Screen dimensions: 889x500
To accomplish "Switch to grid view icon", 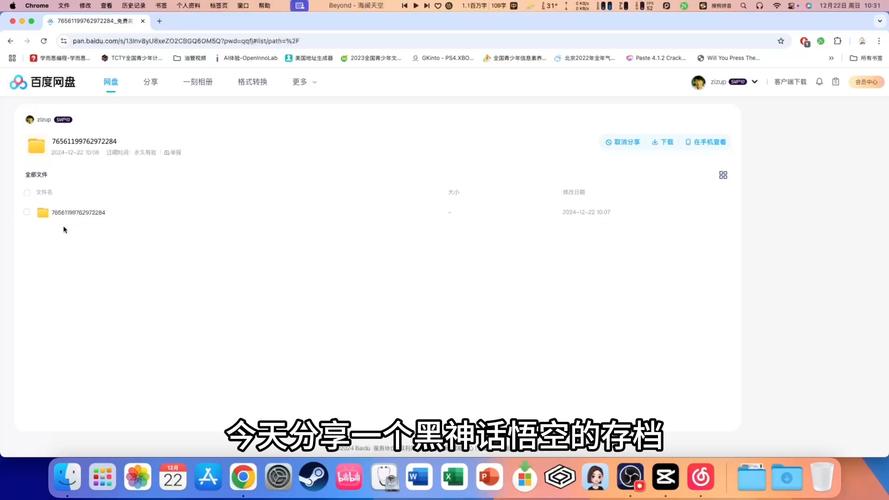I will [x=723, y=175].
